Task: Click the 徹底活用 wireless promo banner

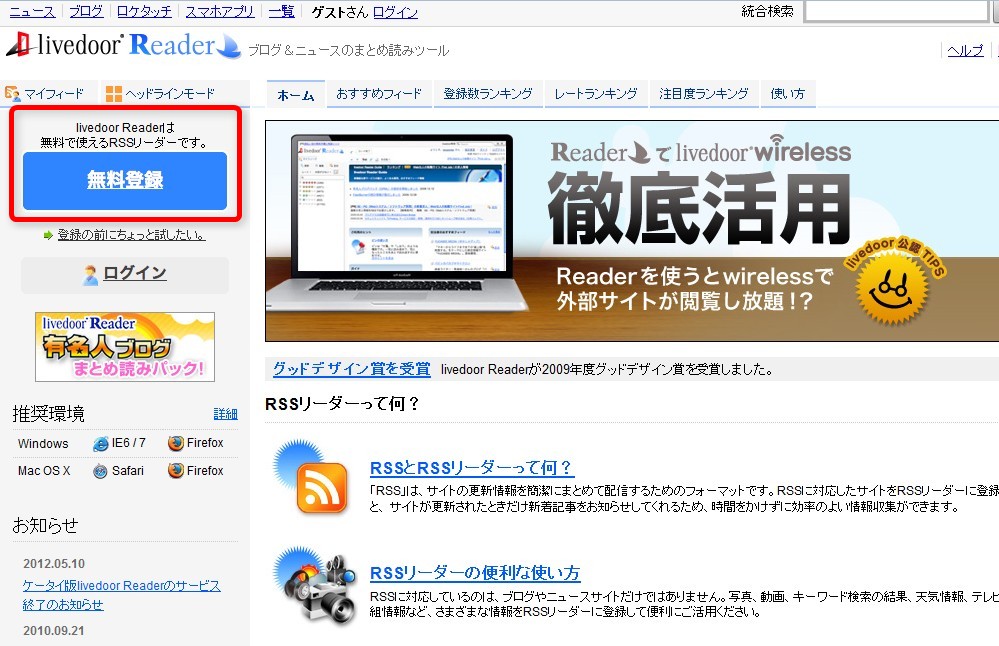Action: pos(631,231)
